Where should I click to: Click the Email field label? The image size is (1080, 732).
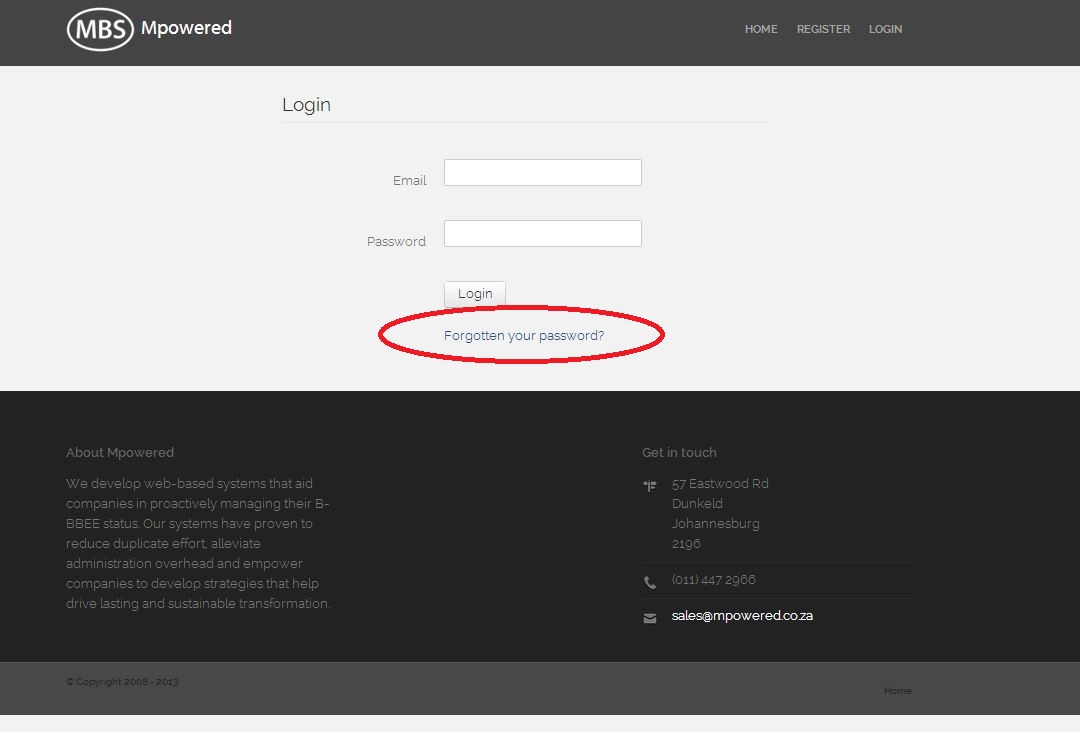[x=410, y=180]
